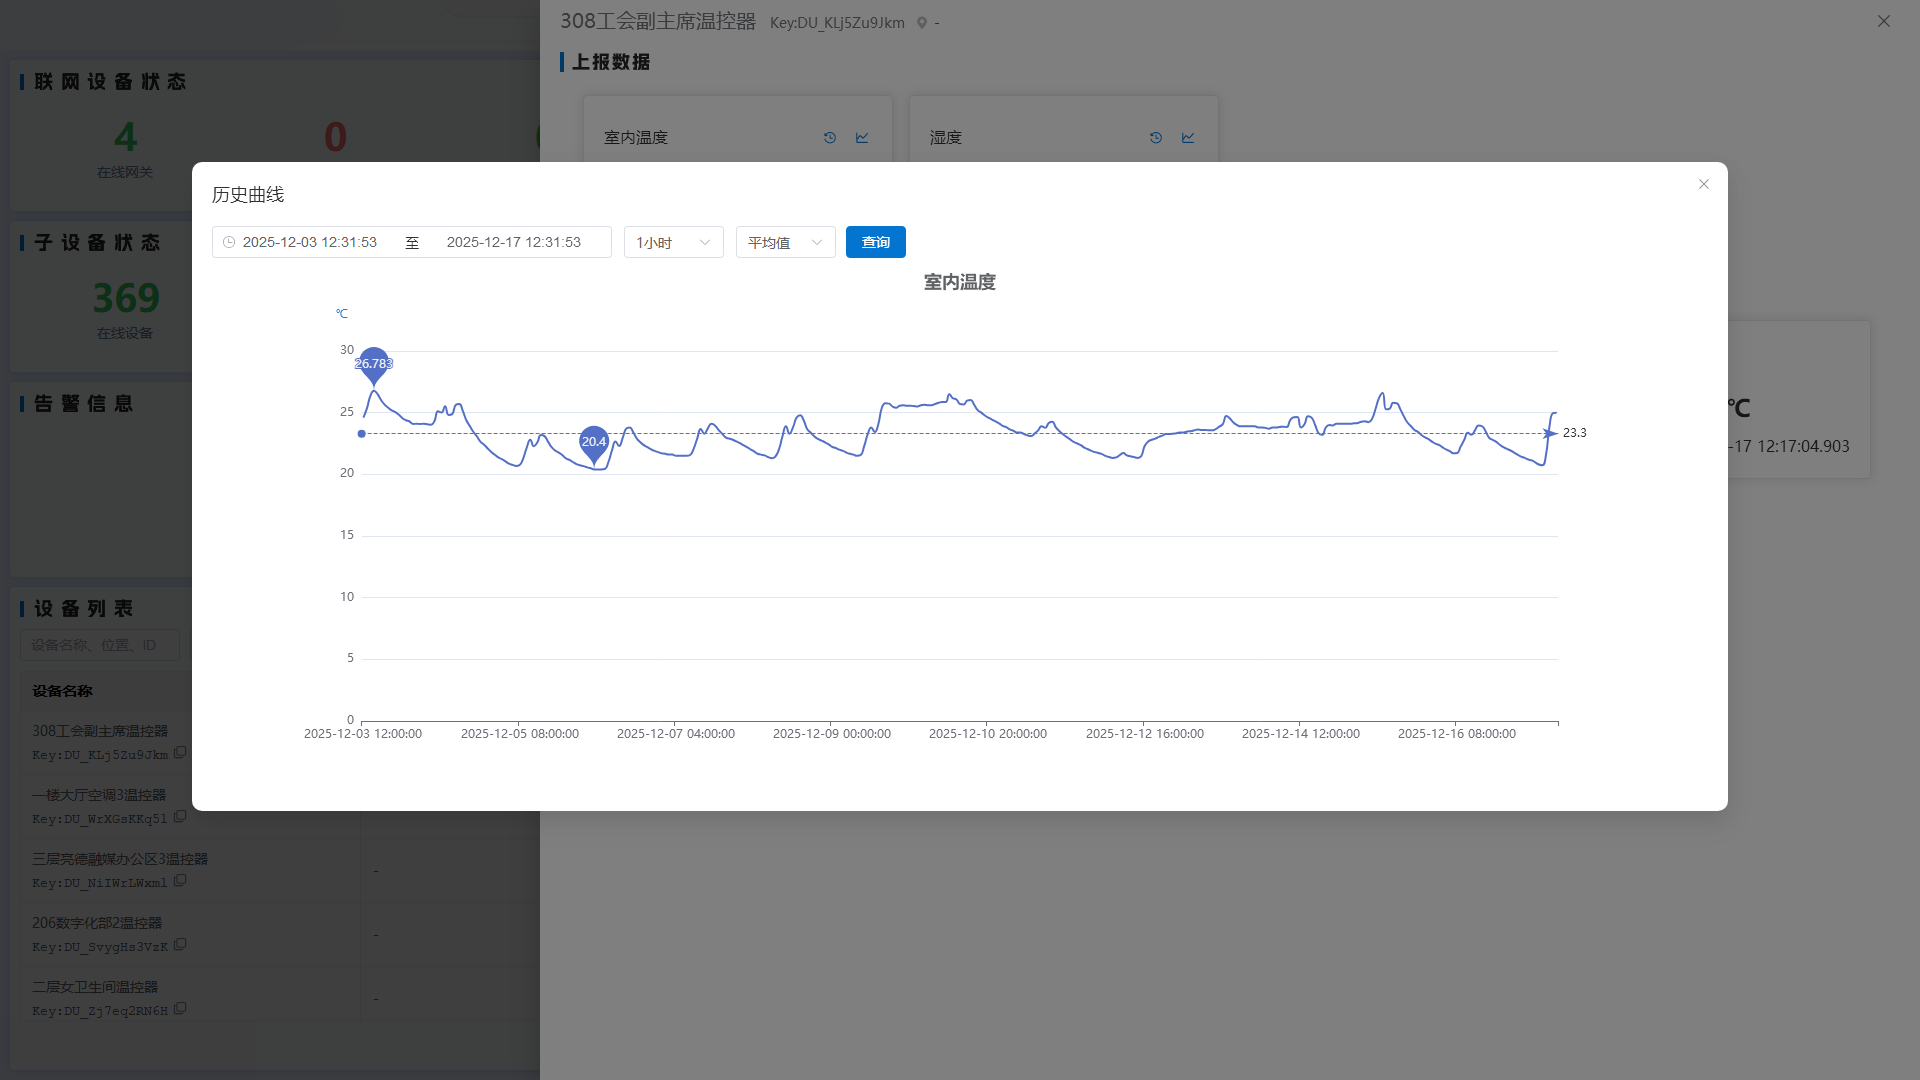Click history icon on 室内温度 card
The height and width of the screenshot is (1080, 1920).
829,138
